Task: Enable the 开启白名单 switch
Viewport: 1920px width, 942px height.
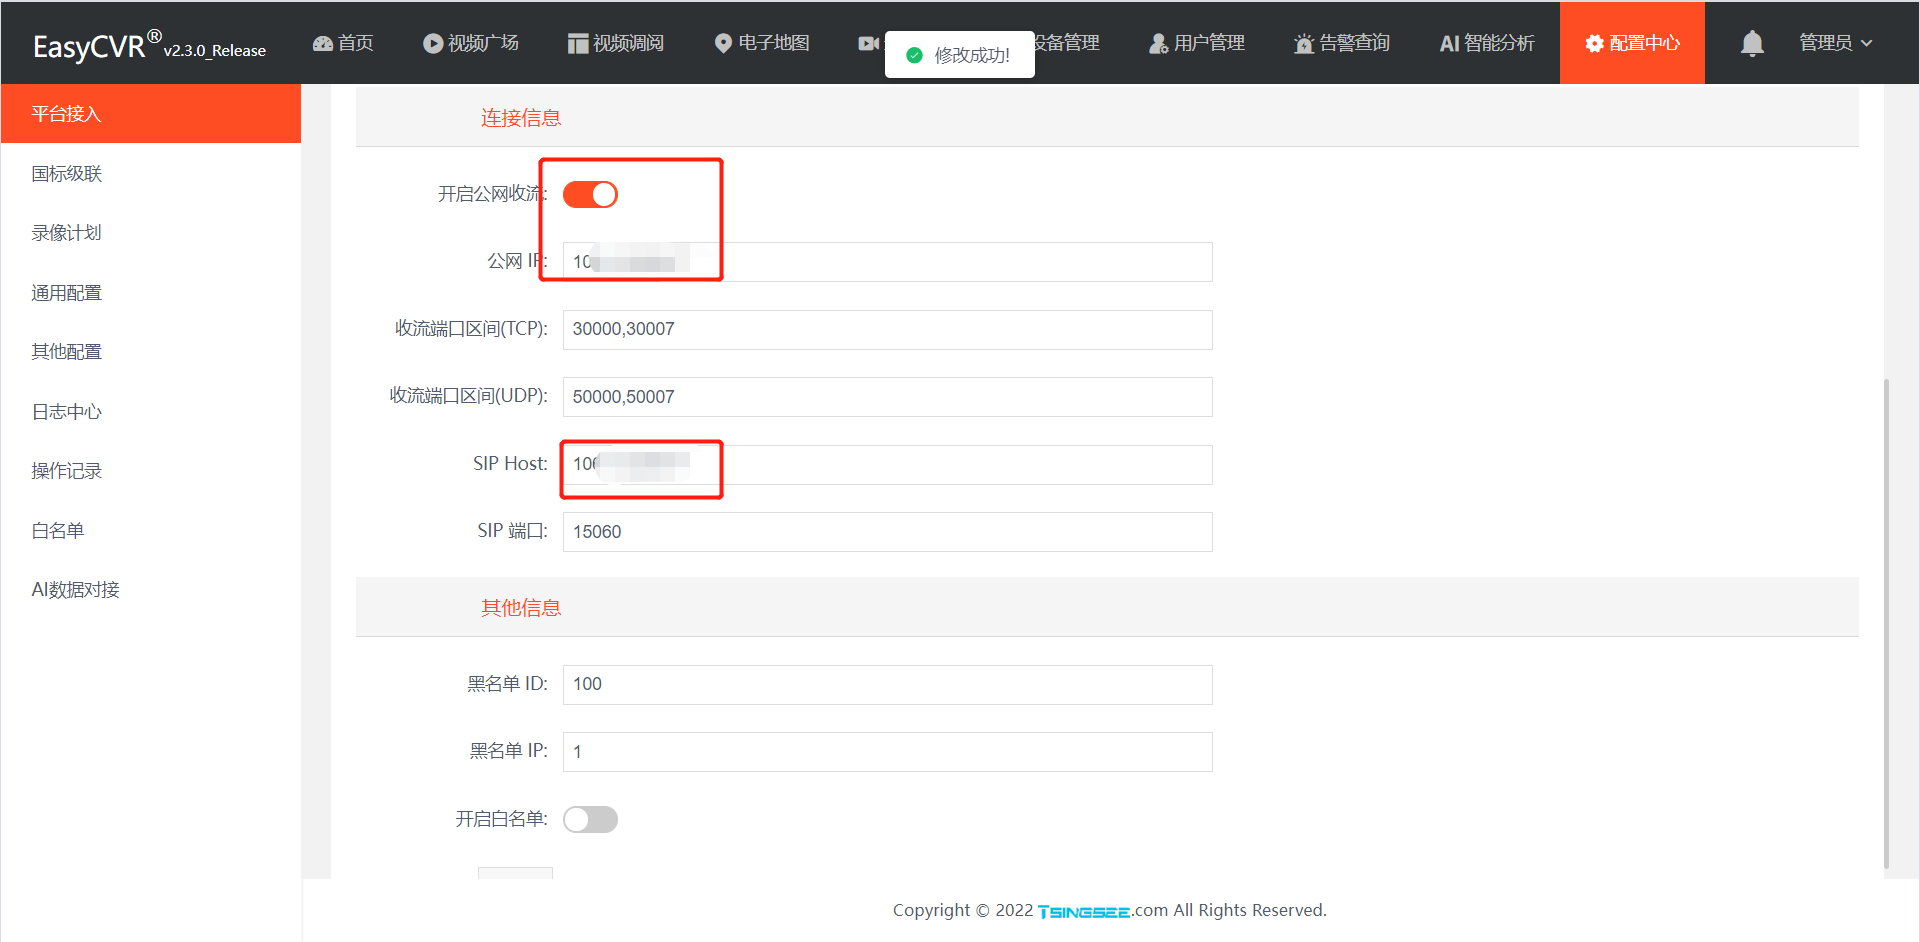Action: [x=590, y=820]
